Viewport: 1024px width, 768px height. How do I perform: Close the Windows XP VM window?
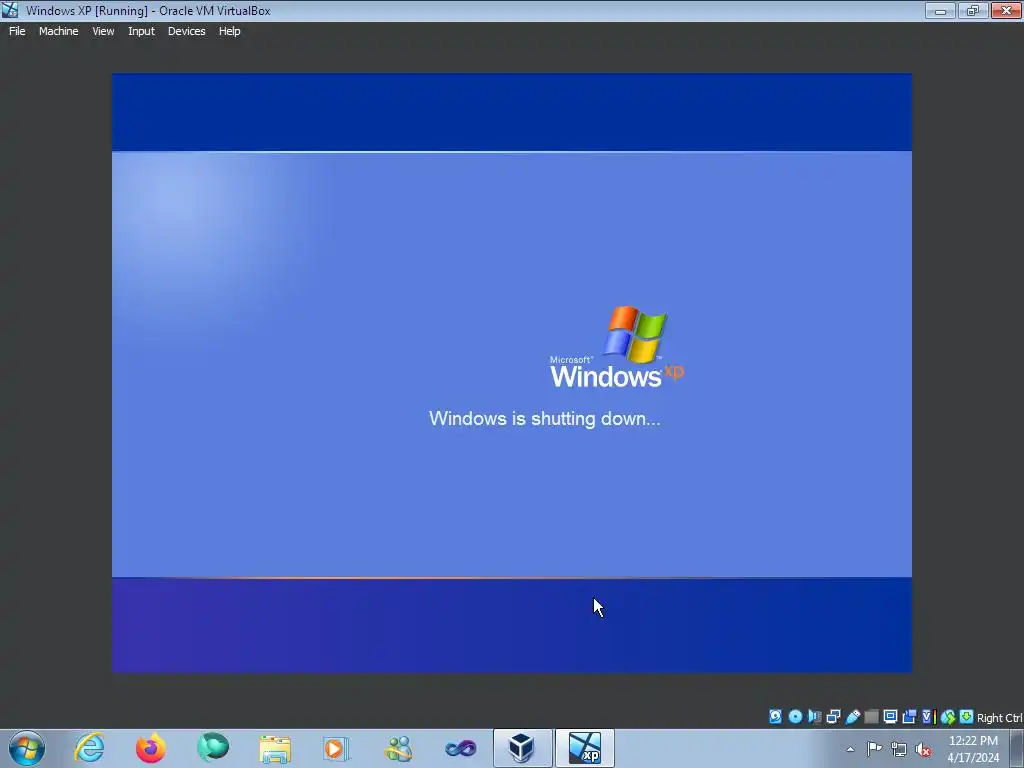click(1006, 10)
